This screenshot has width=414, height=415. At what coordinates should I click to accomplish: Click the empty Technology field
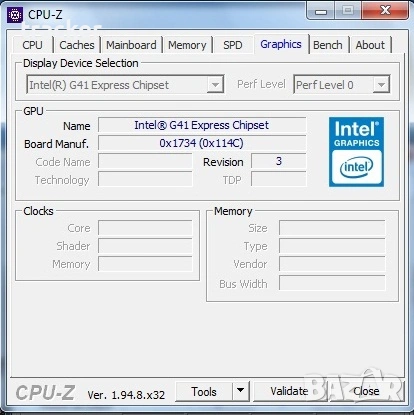pos(145,179)
